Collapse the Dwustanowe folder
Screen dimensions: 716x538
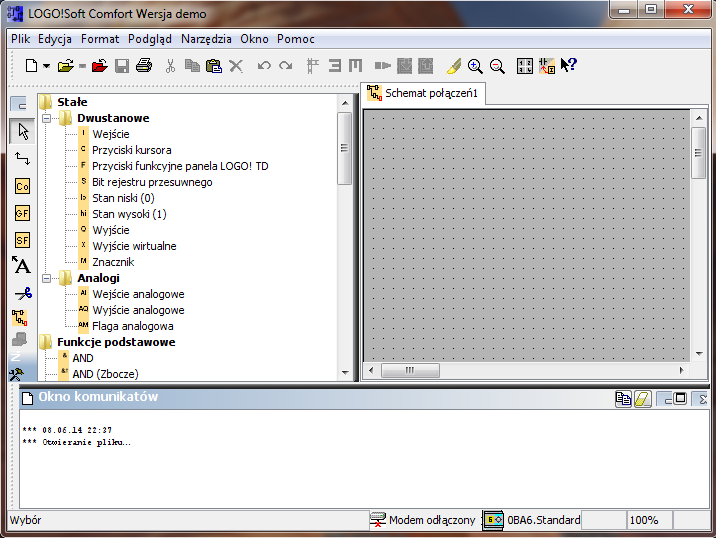pos(47,118)
